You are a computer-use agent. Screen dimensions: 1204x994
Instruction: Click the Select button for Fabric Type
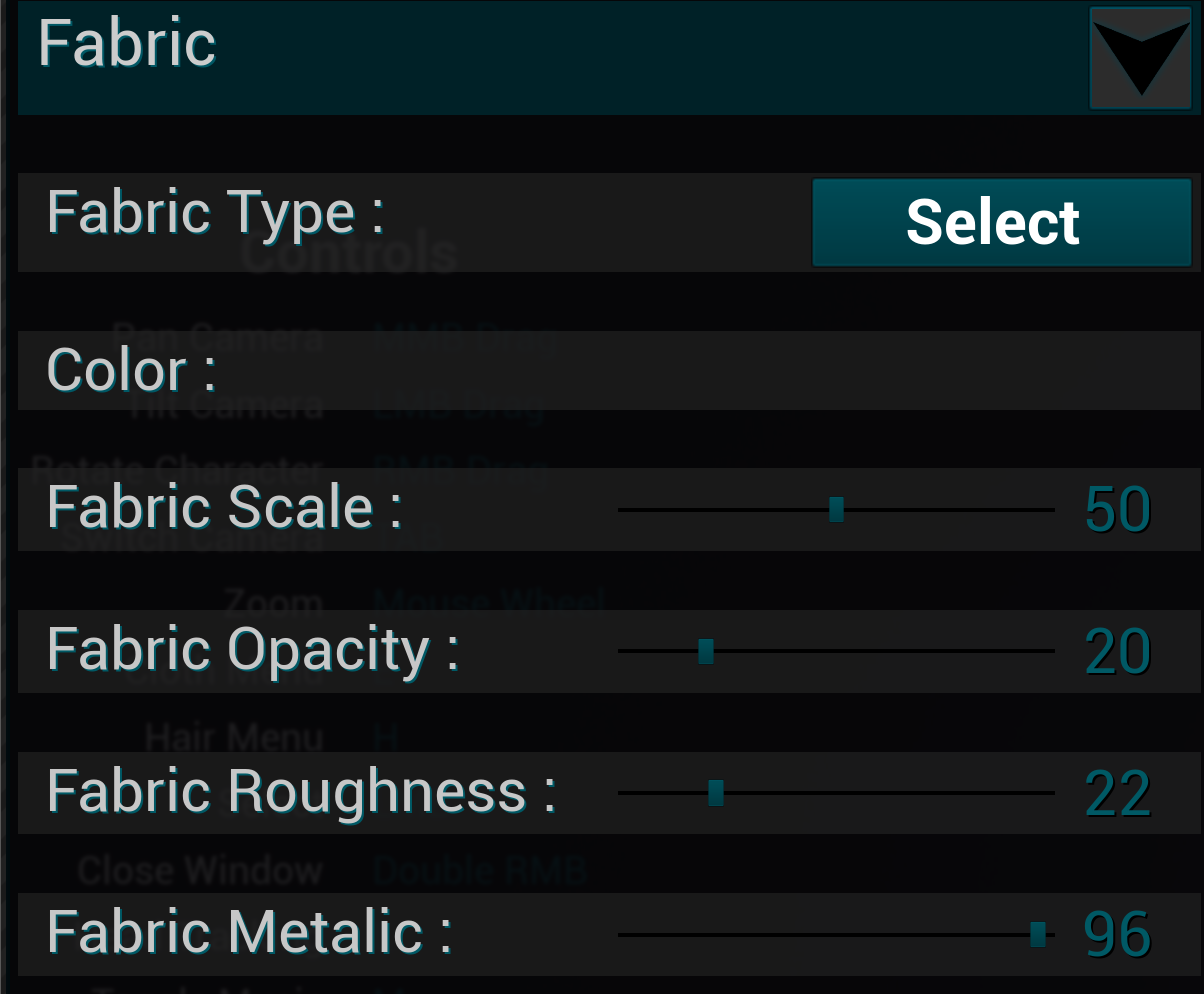pos(1001,222)
